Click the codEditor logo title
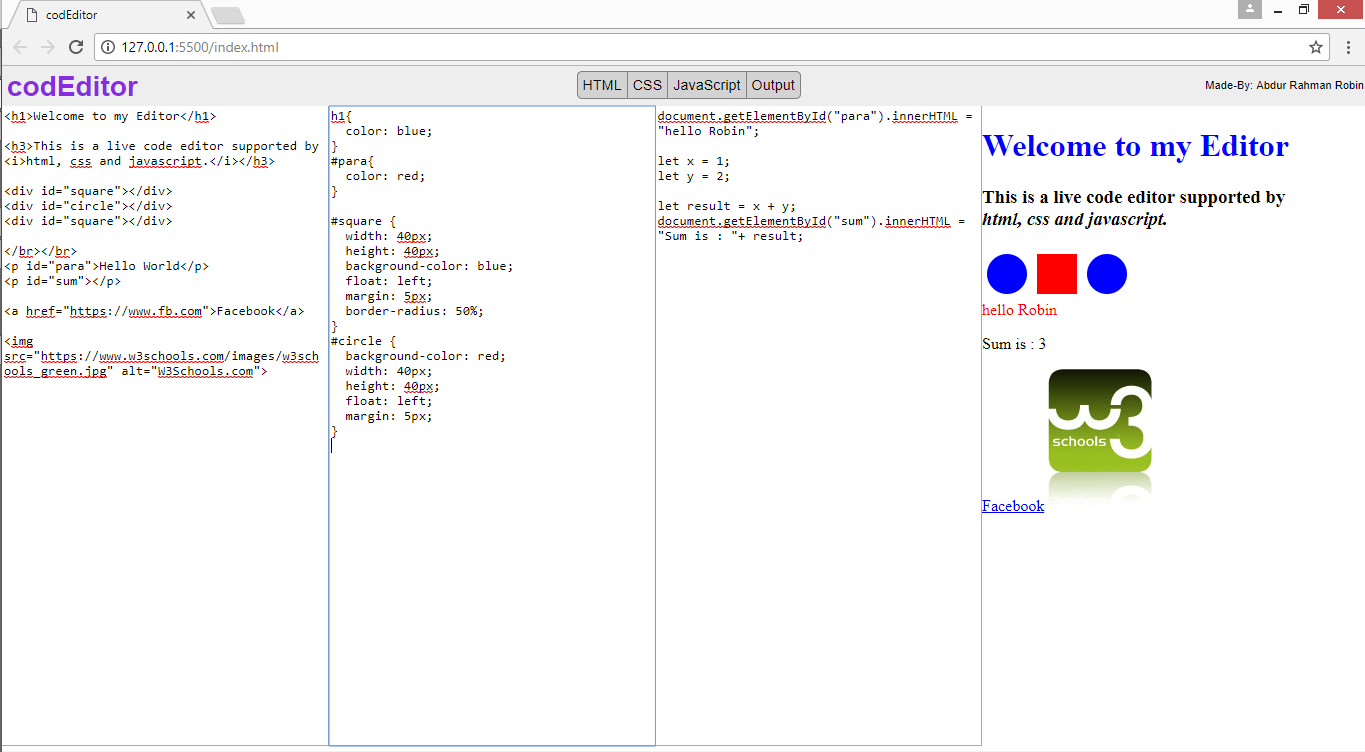Screen dimensions: 1365x752 point(72,87)
